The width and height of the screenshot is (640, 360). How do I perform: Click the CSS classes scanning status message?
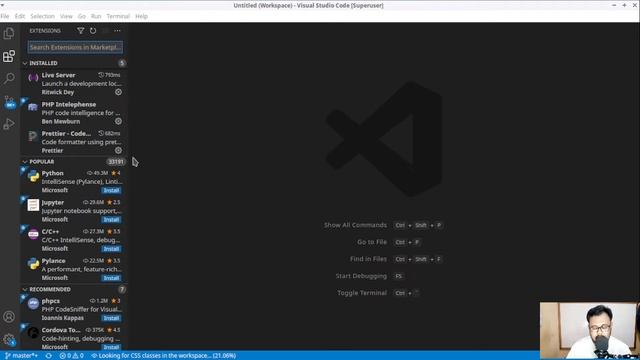click(x=163, y=356)
